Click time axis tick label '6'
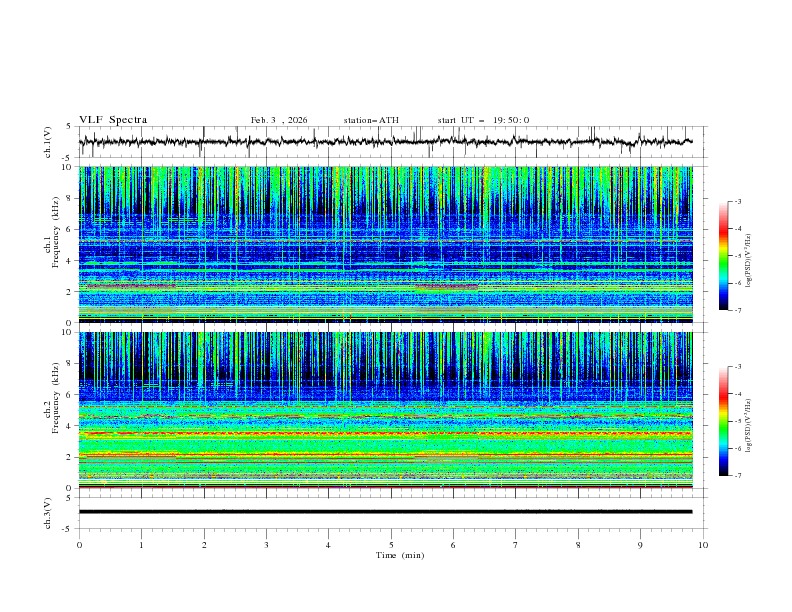This screenshot has width=792, height=612. [454, 545]
